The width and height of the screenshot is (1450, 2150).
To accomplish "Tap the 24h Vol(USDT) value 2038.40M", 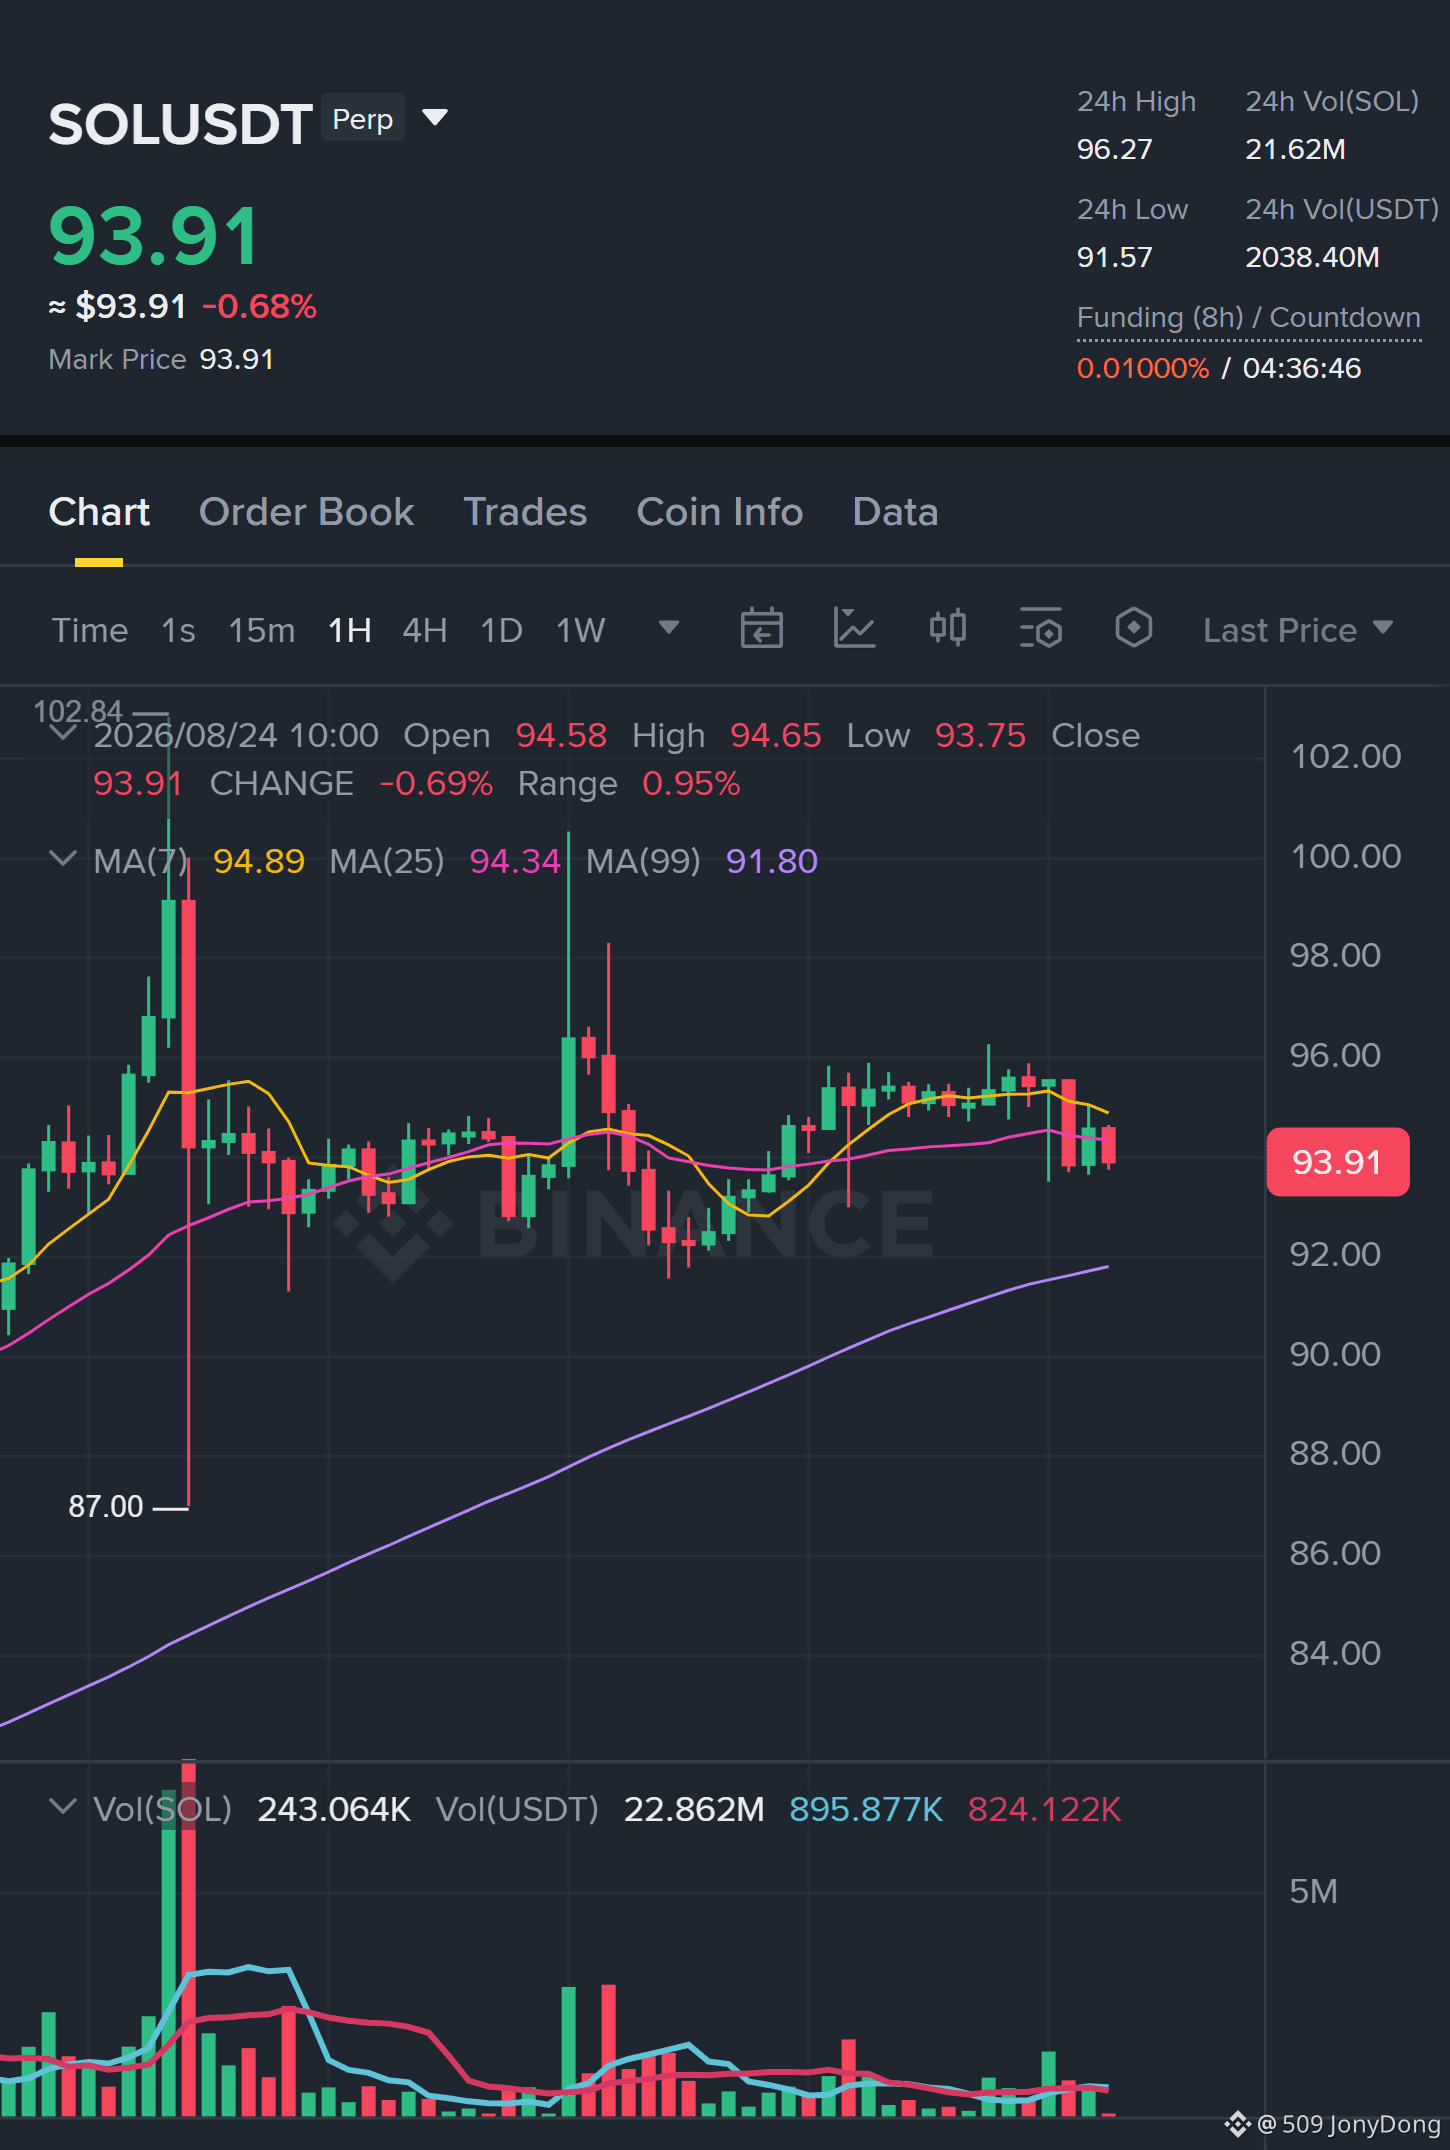I will pyautogui.click(x=1312, y=257).
